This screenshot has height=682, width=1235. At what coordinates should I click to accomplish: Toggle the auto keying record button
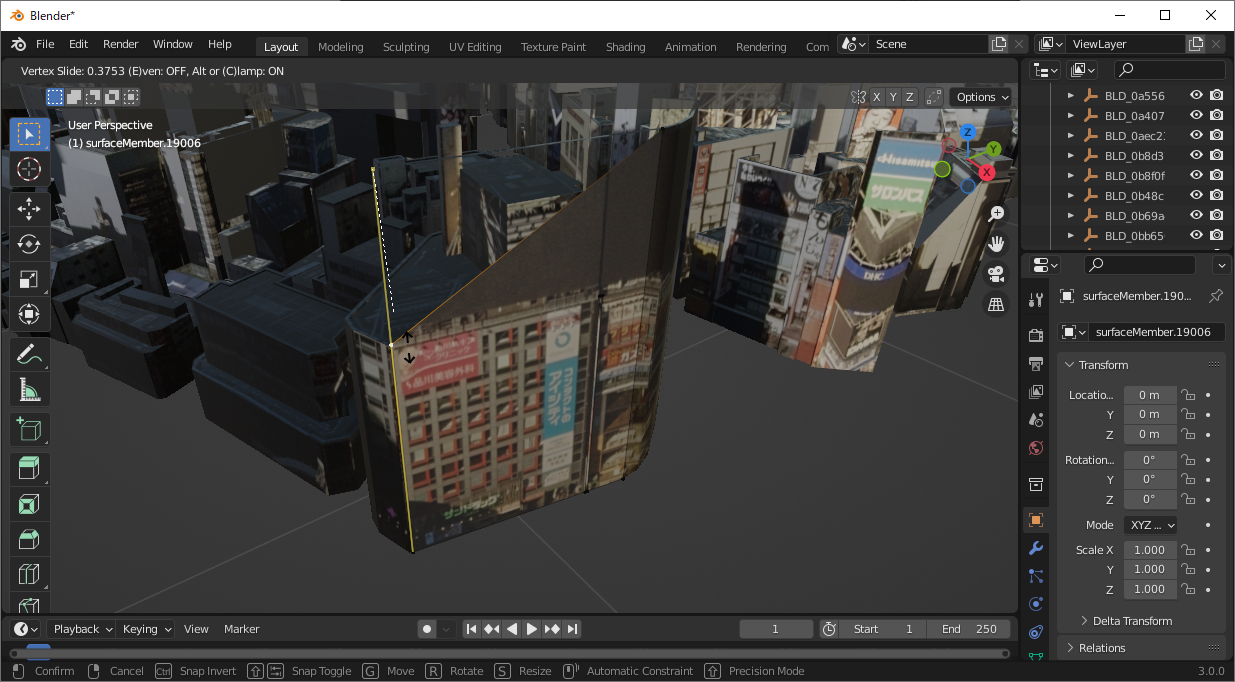tap(427, 629)
